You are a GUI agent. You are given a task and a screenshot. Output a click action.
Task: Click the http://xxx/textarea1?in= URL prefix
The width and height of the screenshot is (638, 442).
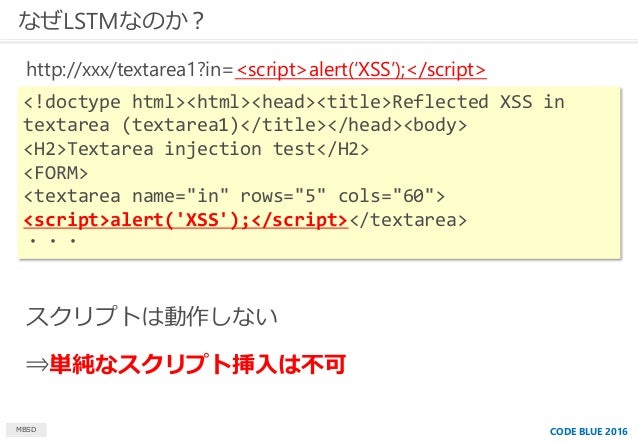click(130, 70)
